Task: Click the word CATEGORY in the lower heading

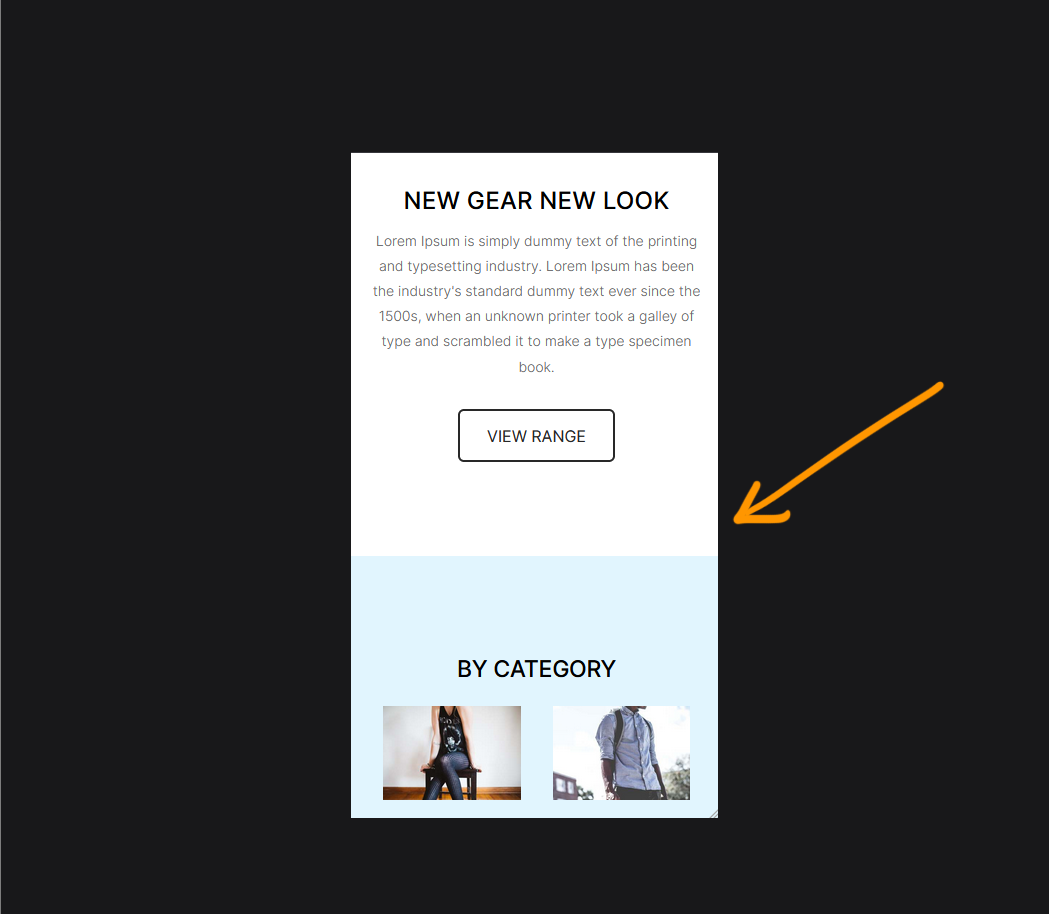Action: (x=555, y=669)
